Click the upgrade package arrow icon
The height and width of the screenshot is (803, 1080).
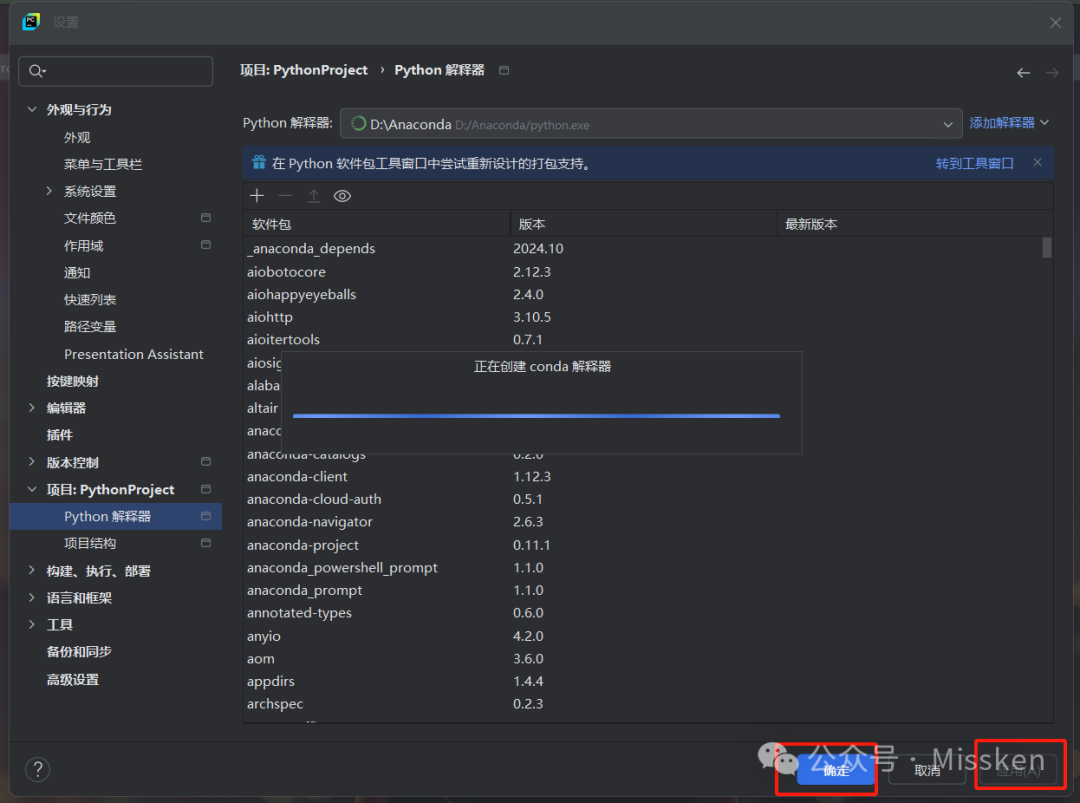click(313, 196)
